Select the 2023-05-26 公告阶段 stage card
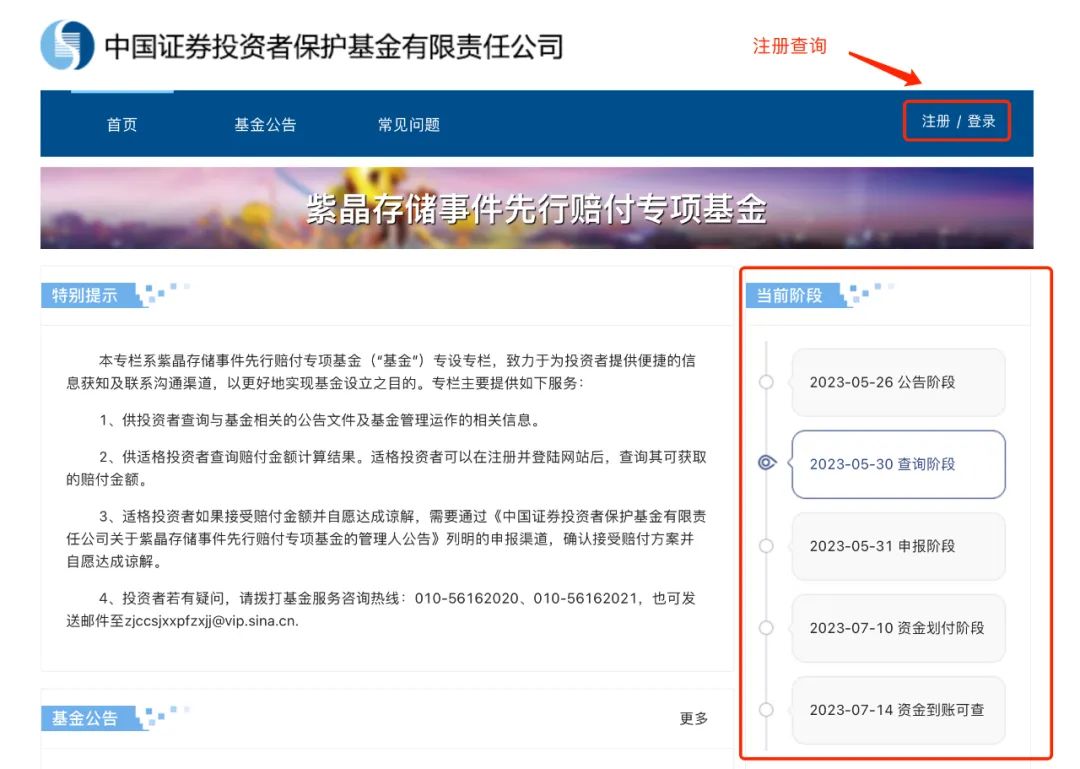1080x769 pixels. pos(898,382)
